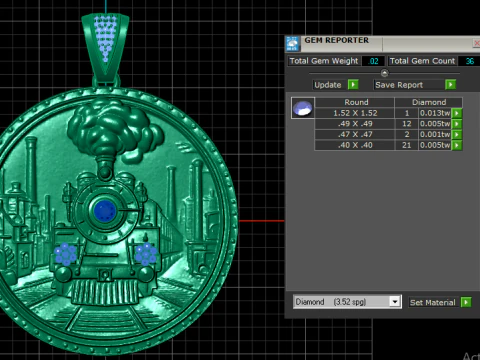
Task: Click the GEM REPORTER title bar text
Action: coord(337,40)
